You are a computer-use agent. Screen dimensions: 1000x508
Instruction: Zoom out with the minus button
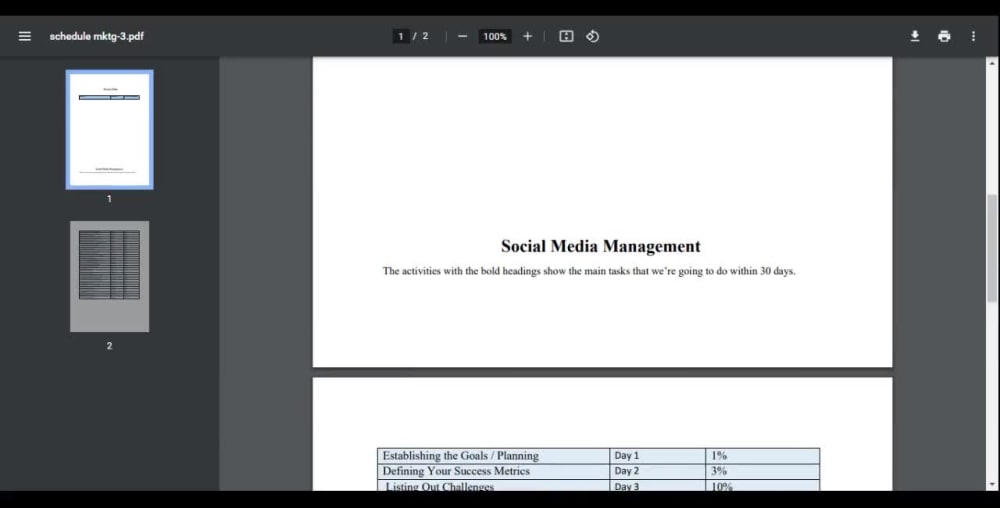point(463,36)
